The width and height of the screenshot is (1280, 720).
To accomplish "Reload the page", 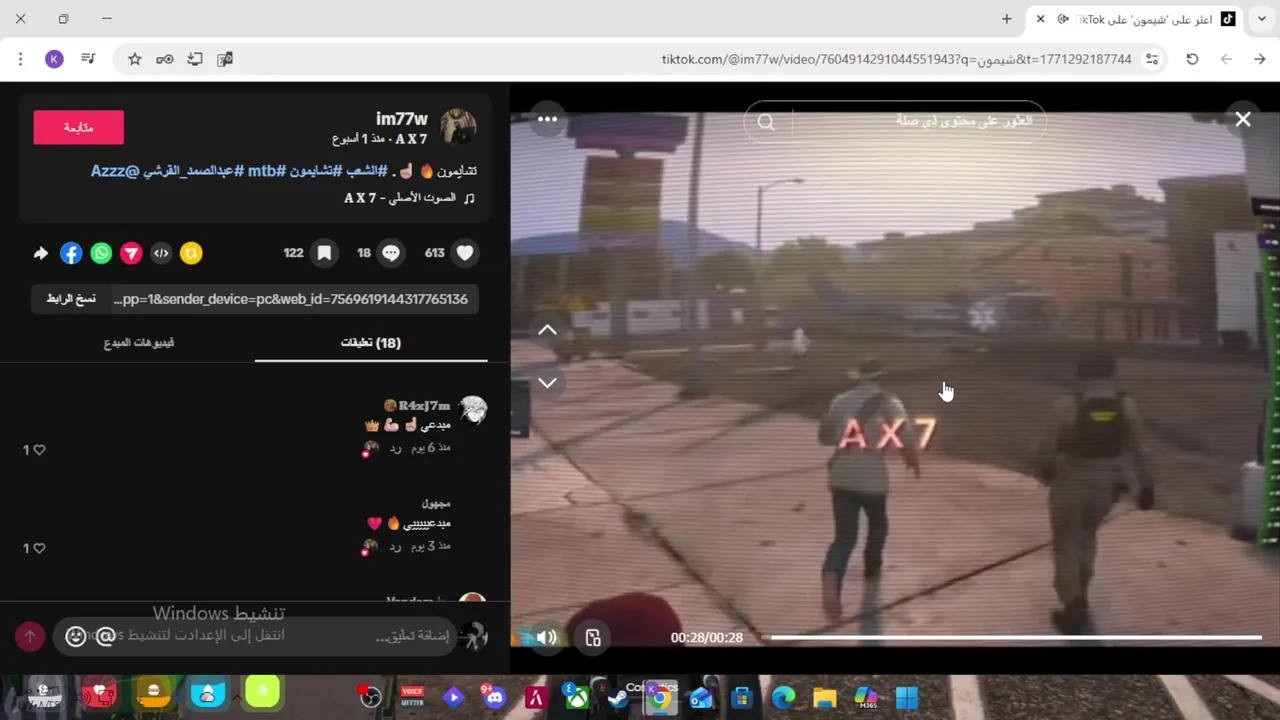I will (1192, 59).
